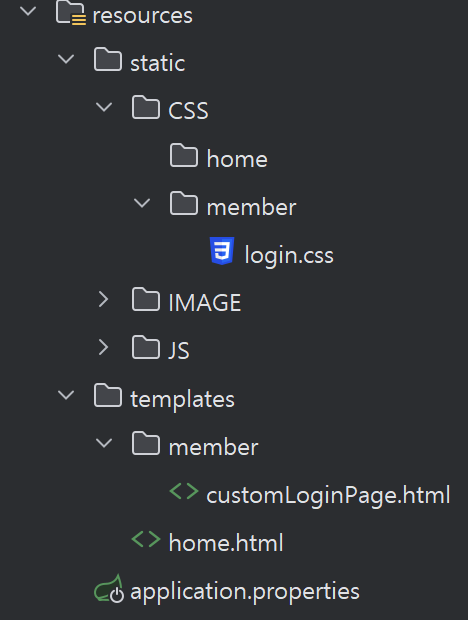468x620 pixels.
Task: Collapse the member folder under templates
Action: (104, 443)
